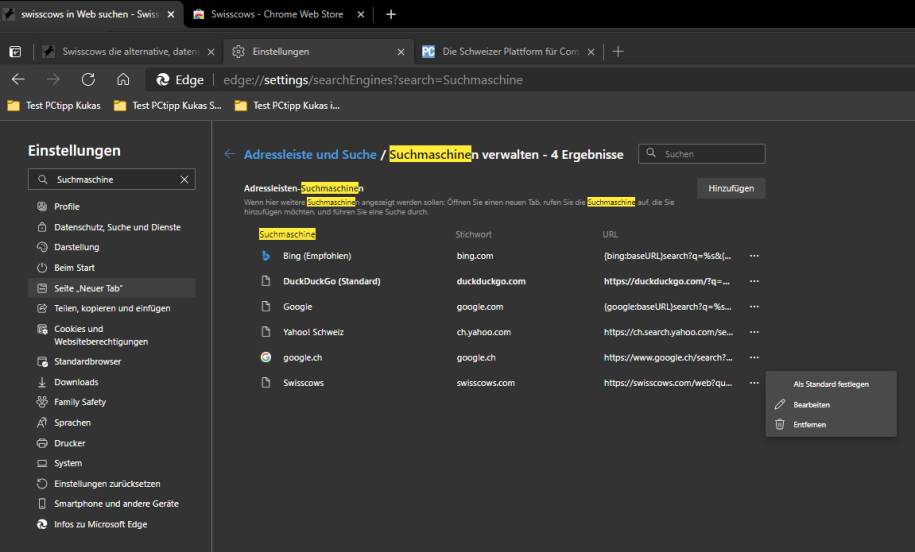Click the Google logo icon beside google.ch
This screenshot has width=915, height=552.
pyautogui.click(x=266, y=357)
